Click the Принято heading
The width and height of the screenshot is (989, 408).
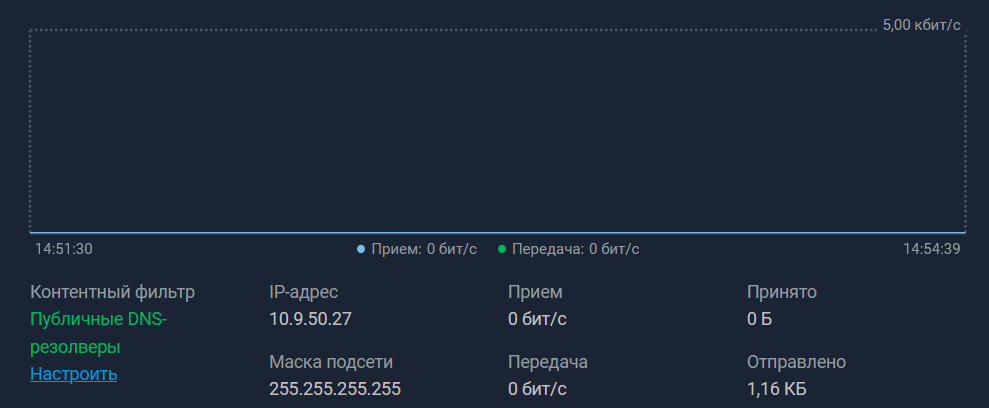tap(782, 292)
